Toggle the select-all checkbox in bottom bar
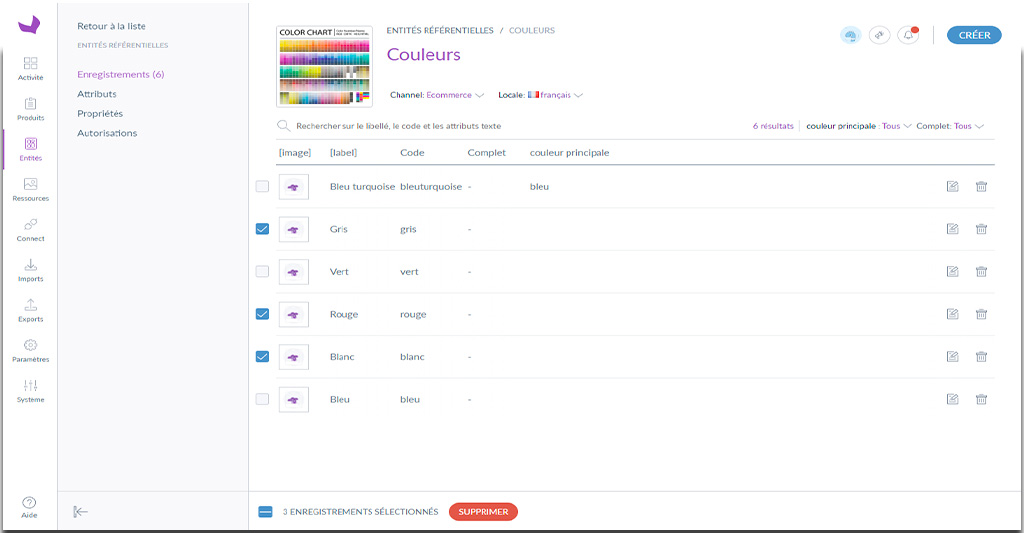 tap(265, 511)
